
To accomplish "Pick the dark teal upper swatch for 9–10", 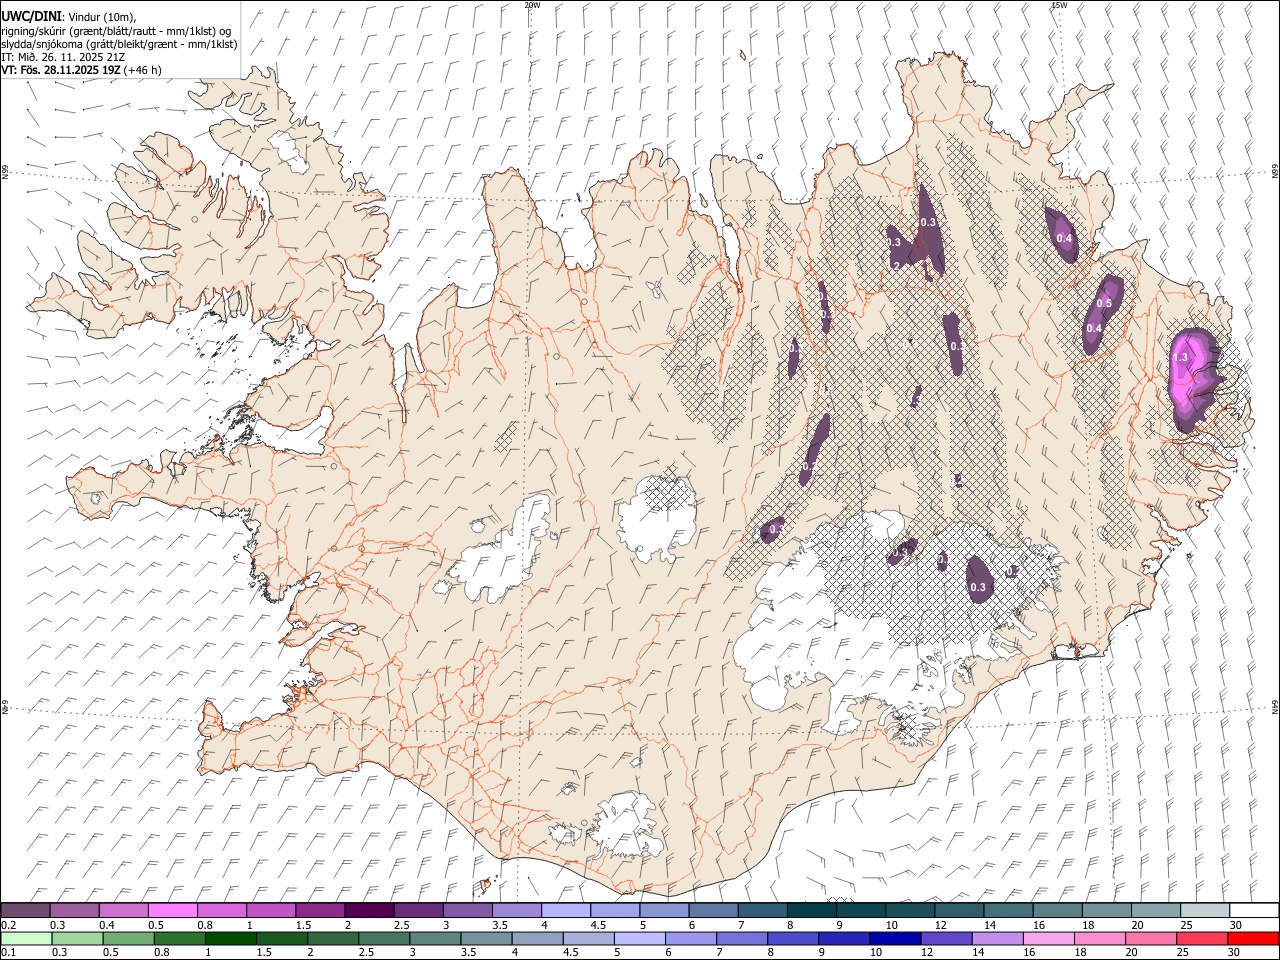I will coord(861,911).
